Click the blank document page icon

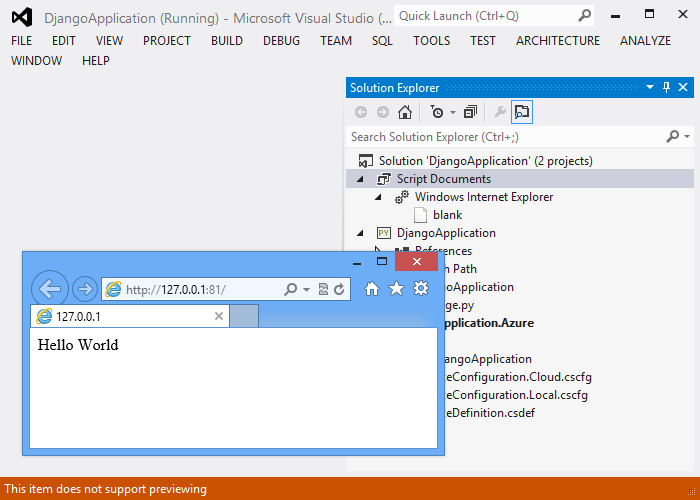point(420,215)
